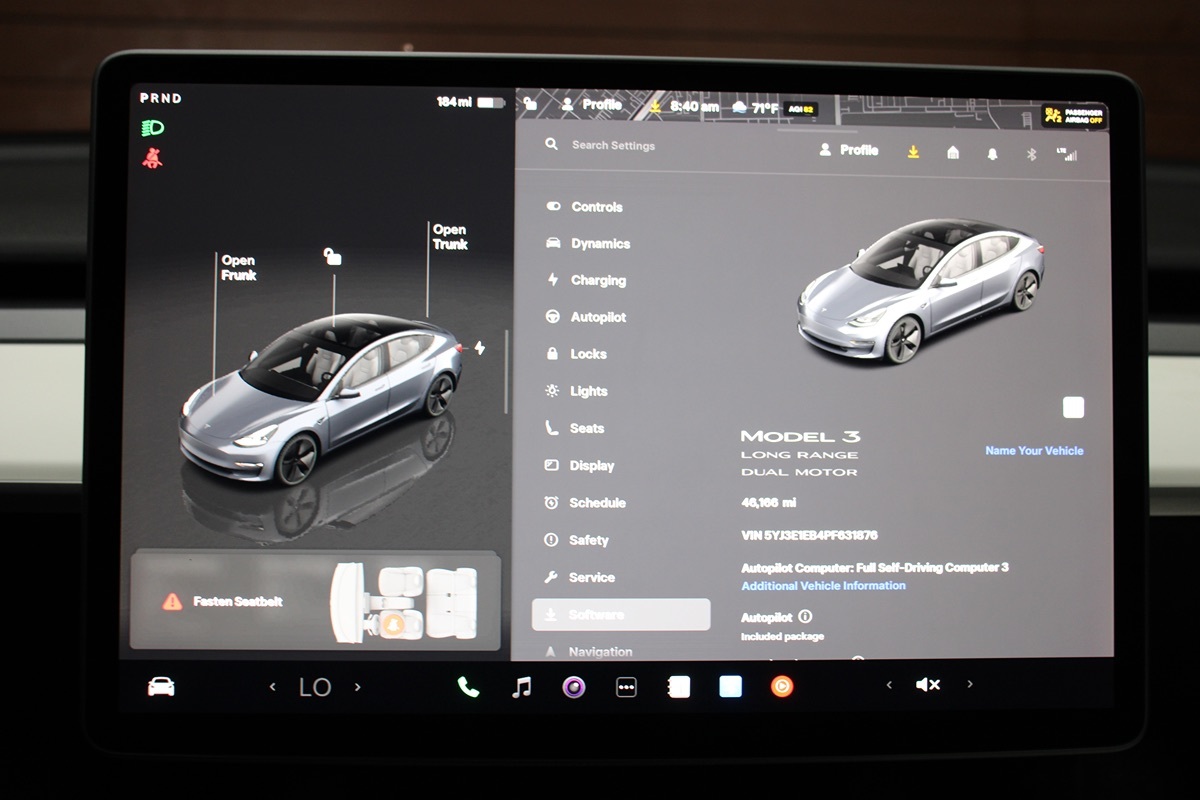Toggle the speaker mute icon
The image size is (1200, 800).
927,685
